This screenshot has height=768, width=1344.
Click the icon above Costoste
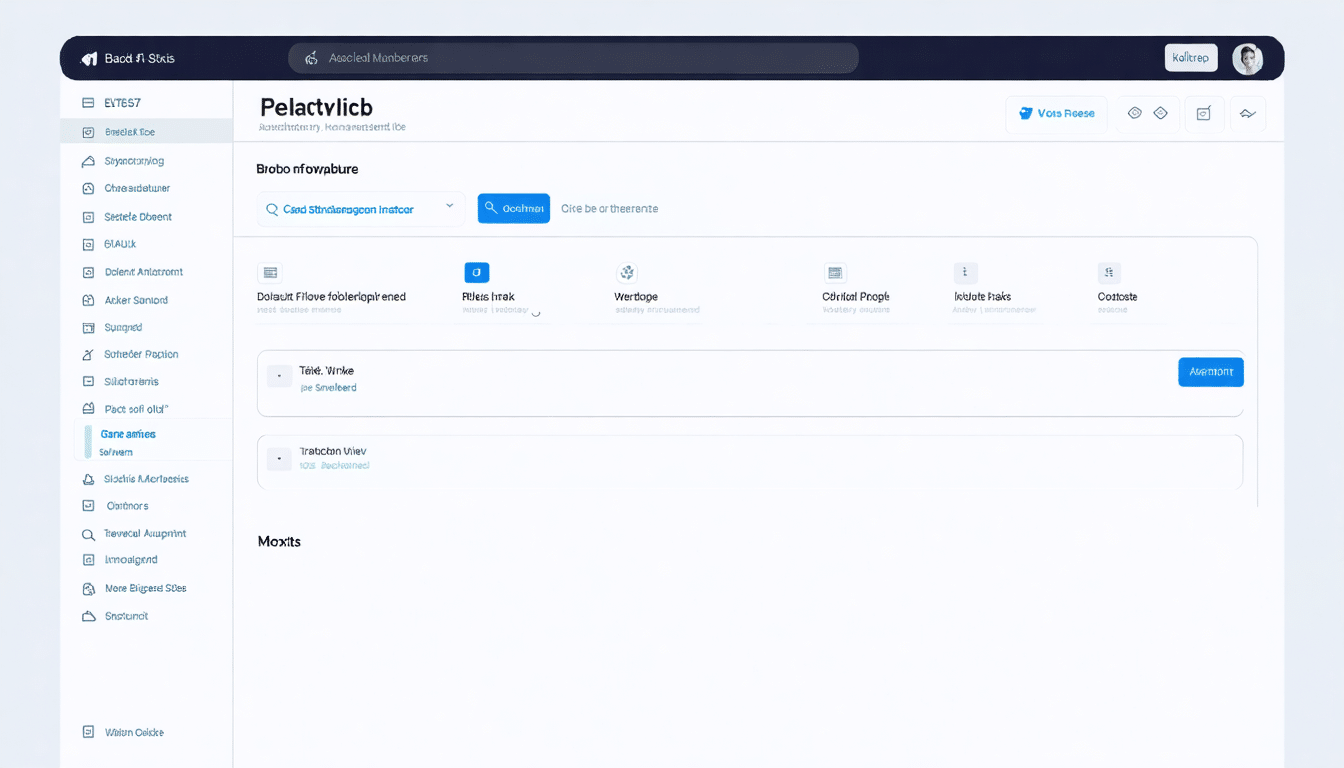pyautogui.click(x=1109, y=272)
